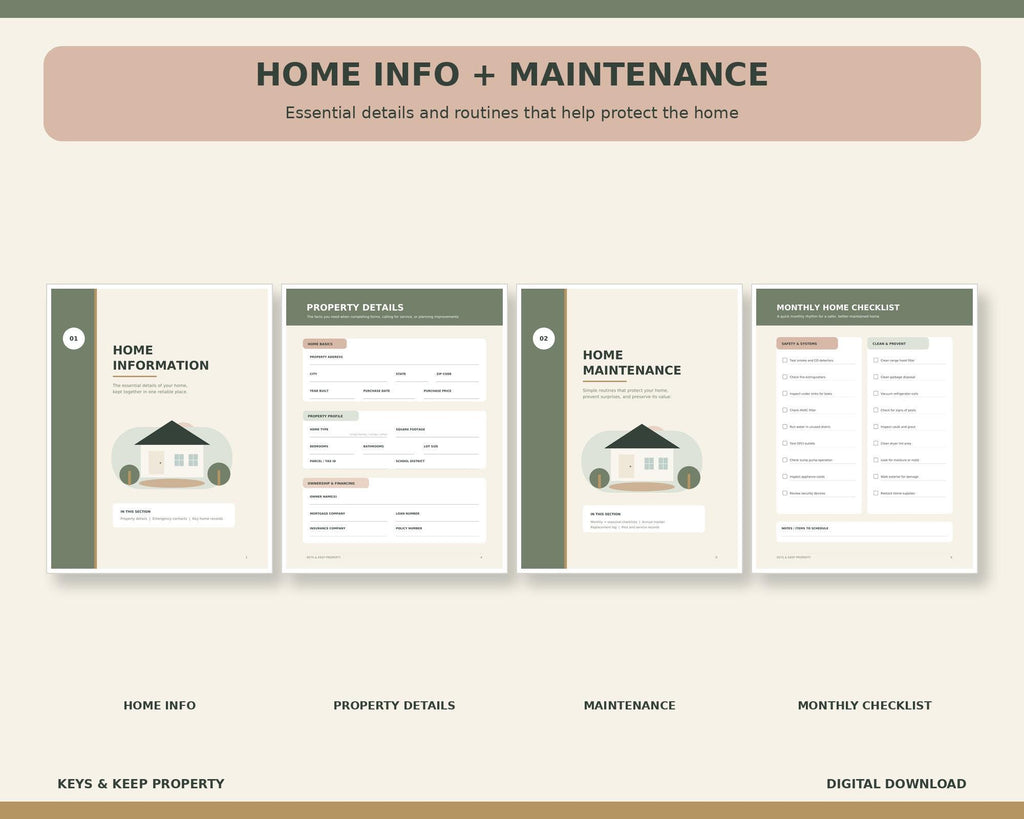Click the 'In This Section' box on Home Information

pos(174,515)
